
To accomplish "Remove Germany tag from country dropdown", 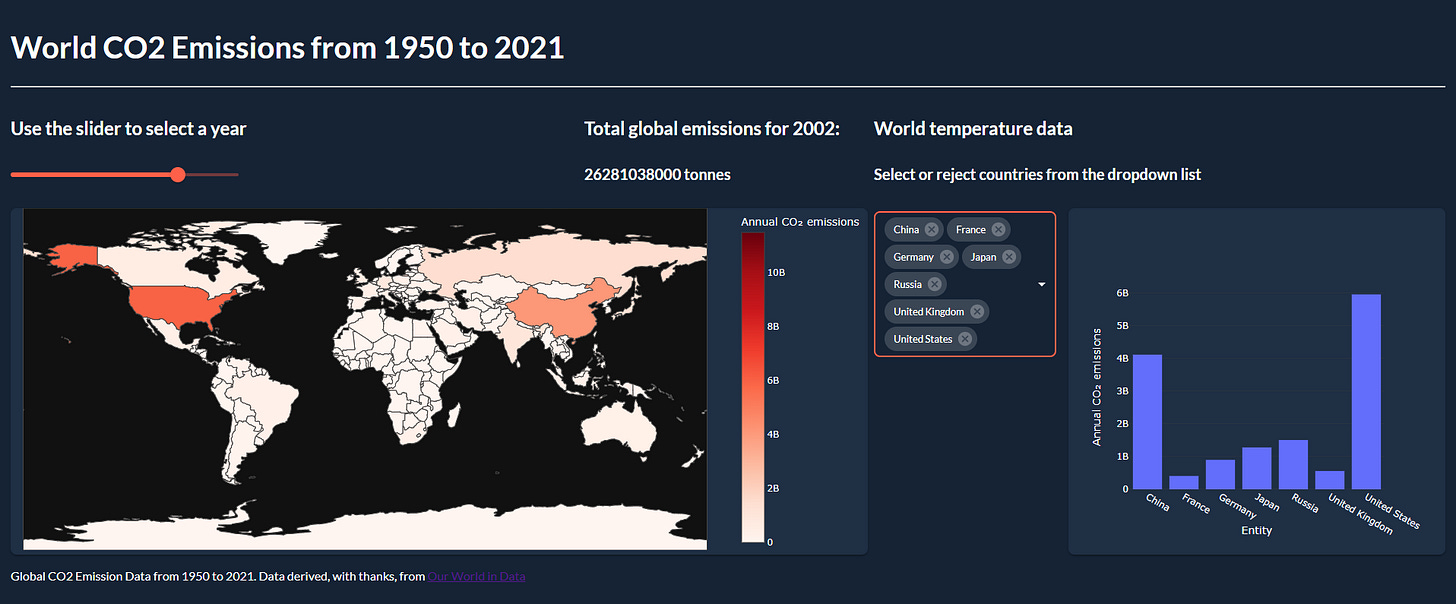I will (947, 257).
